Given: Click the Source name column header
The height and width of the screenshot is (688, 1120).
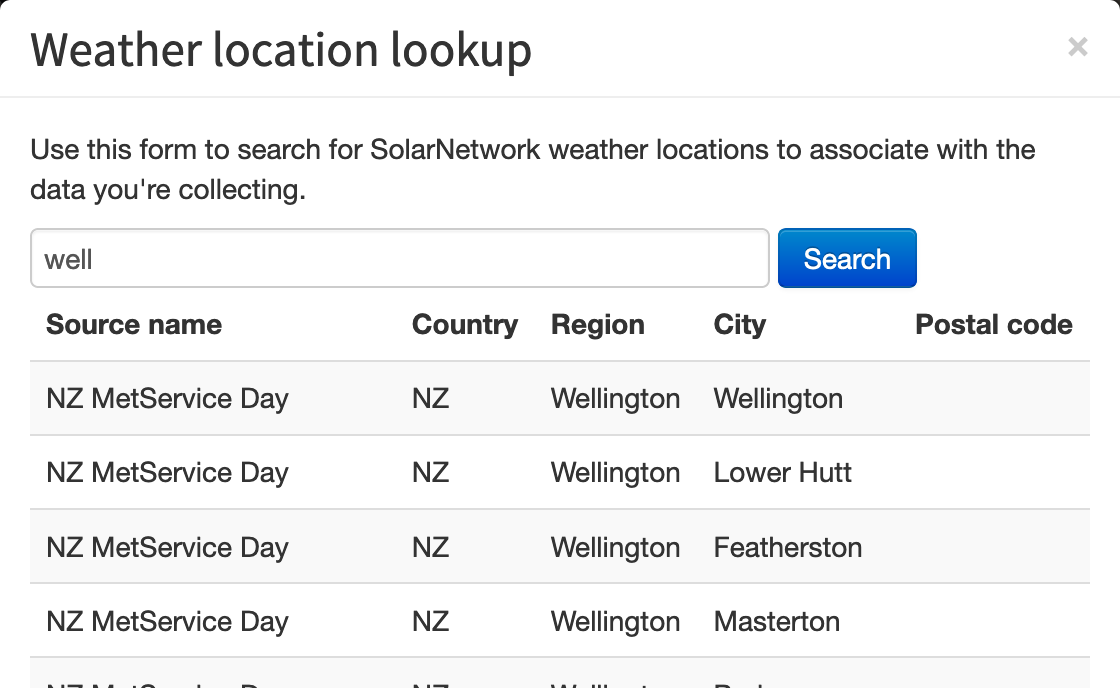Looking at the screenshot, I should (134, 324).
